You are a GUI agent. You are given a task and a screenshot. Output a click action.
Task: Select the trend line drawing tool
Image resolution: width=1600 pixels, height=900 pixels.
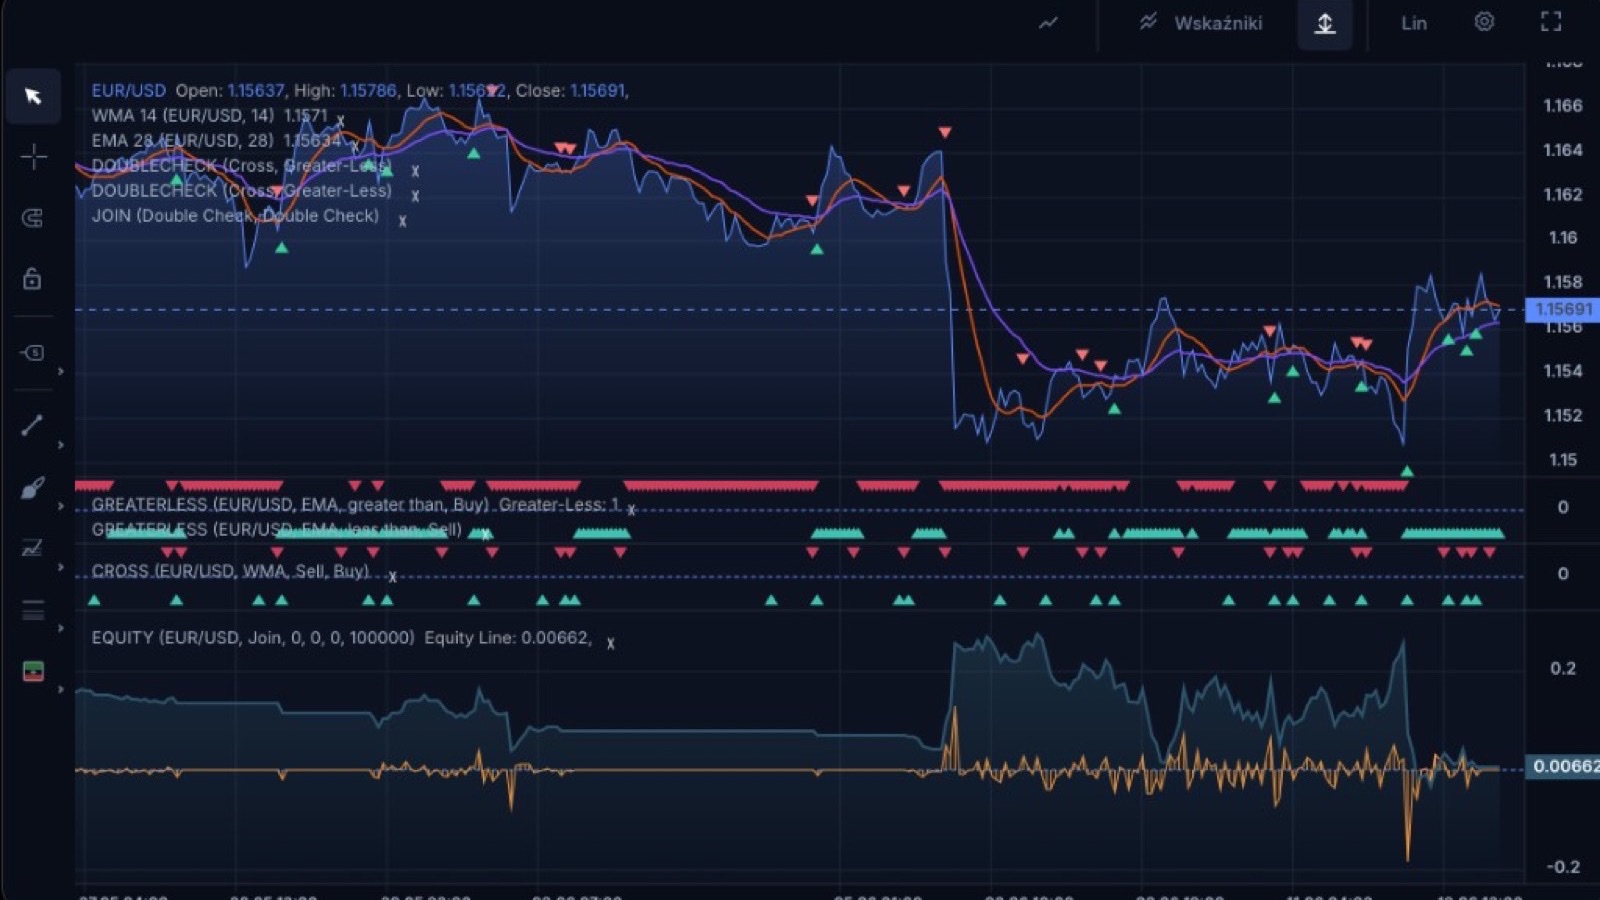click(x=33, y=425)
